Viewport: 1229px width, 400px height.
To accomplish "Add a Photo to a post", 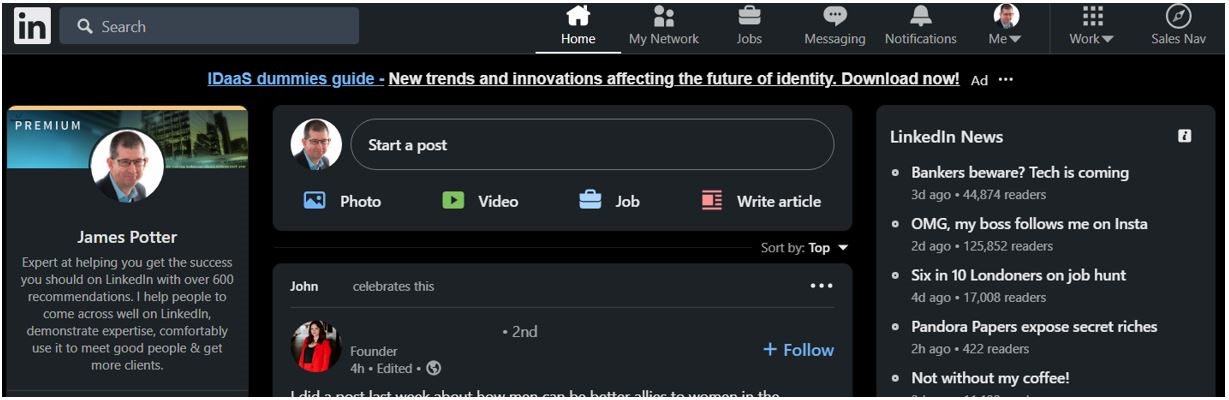I will coord(343,201).
